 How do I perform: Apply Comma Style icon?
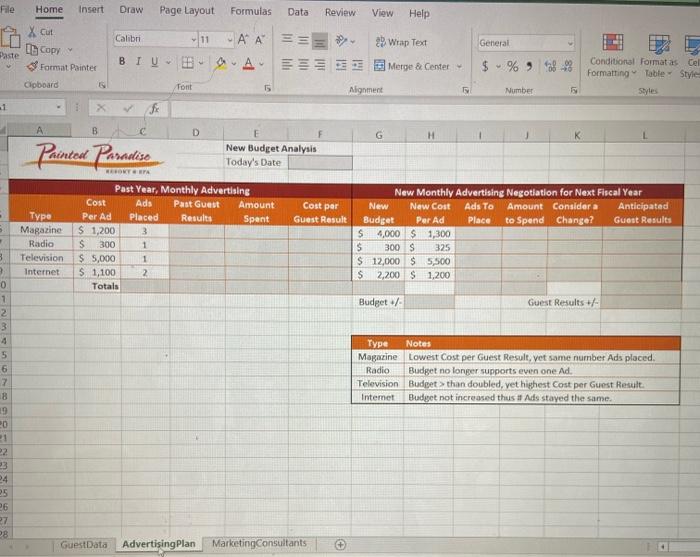[x=529, y=67]
